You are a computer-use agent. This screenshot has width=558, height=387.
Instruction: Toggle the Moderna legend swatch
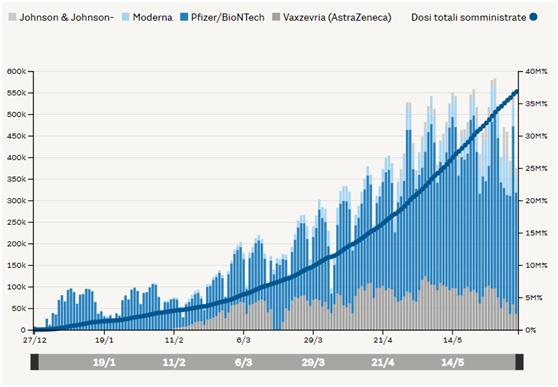pyautogui.click(x=126, y=17)
